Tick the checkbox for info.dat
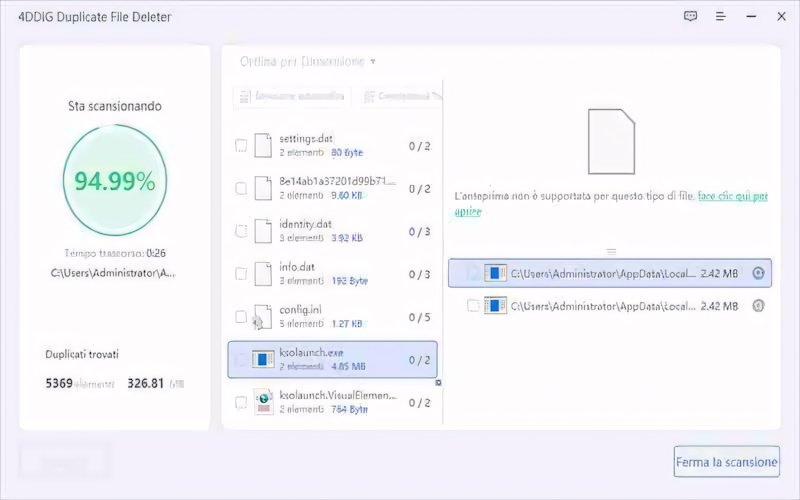The height and width of the screenshot is (500, 800). pyautogui.click(x=241, y=274)
